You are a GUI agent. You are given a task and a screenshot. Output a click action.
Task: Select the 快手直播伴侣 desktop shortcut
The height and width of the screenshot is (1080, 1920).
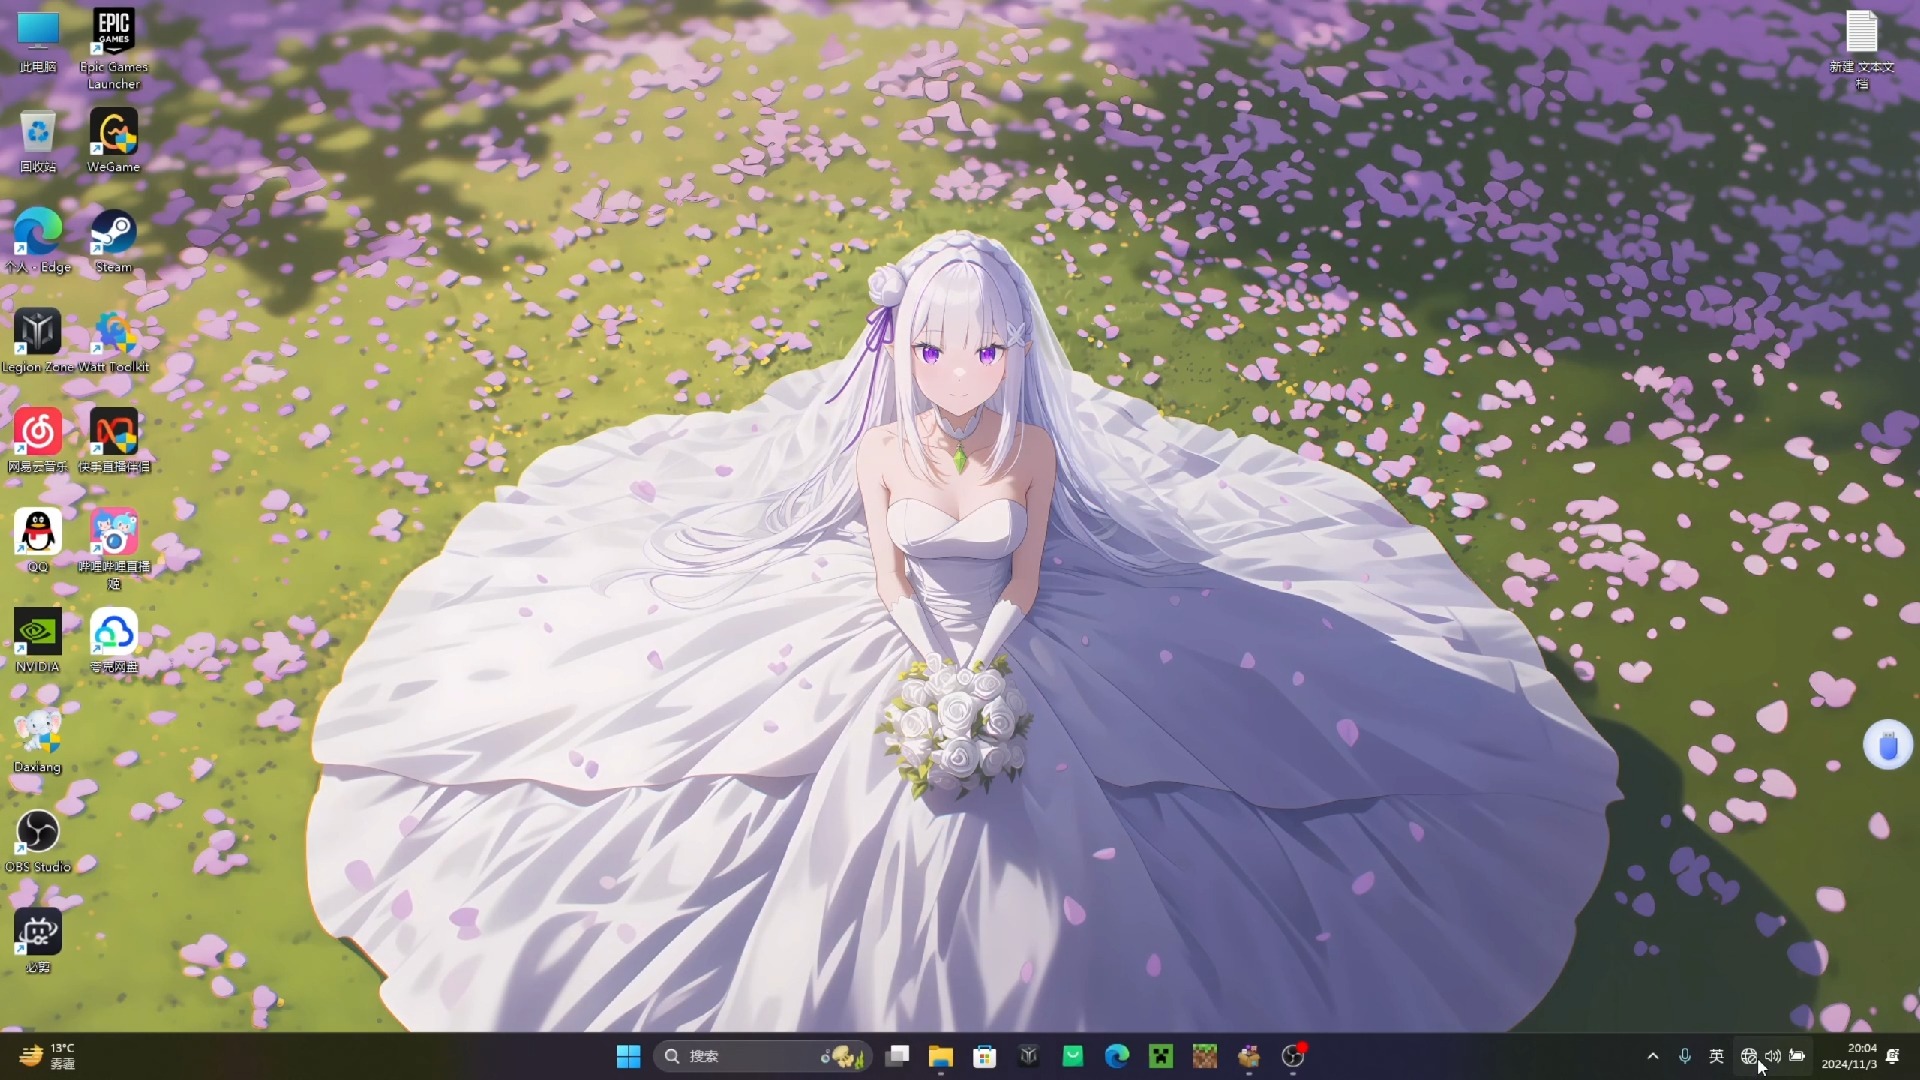pos(113,442)
